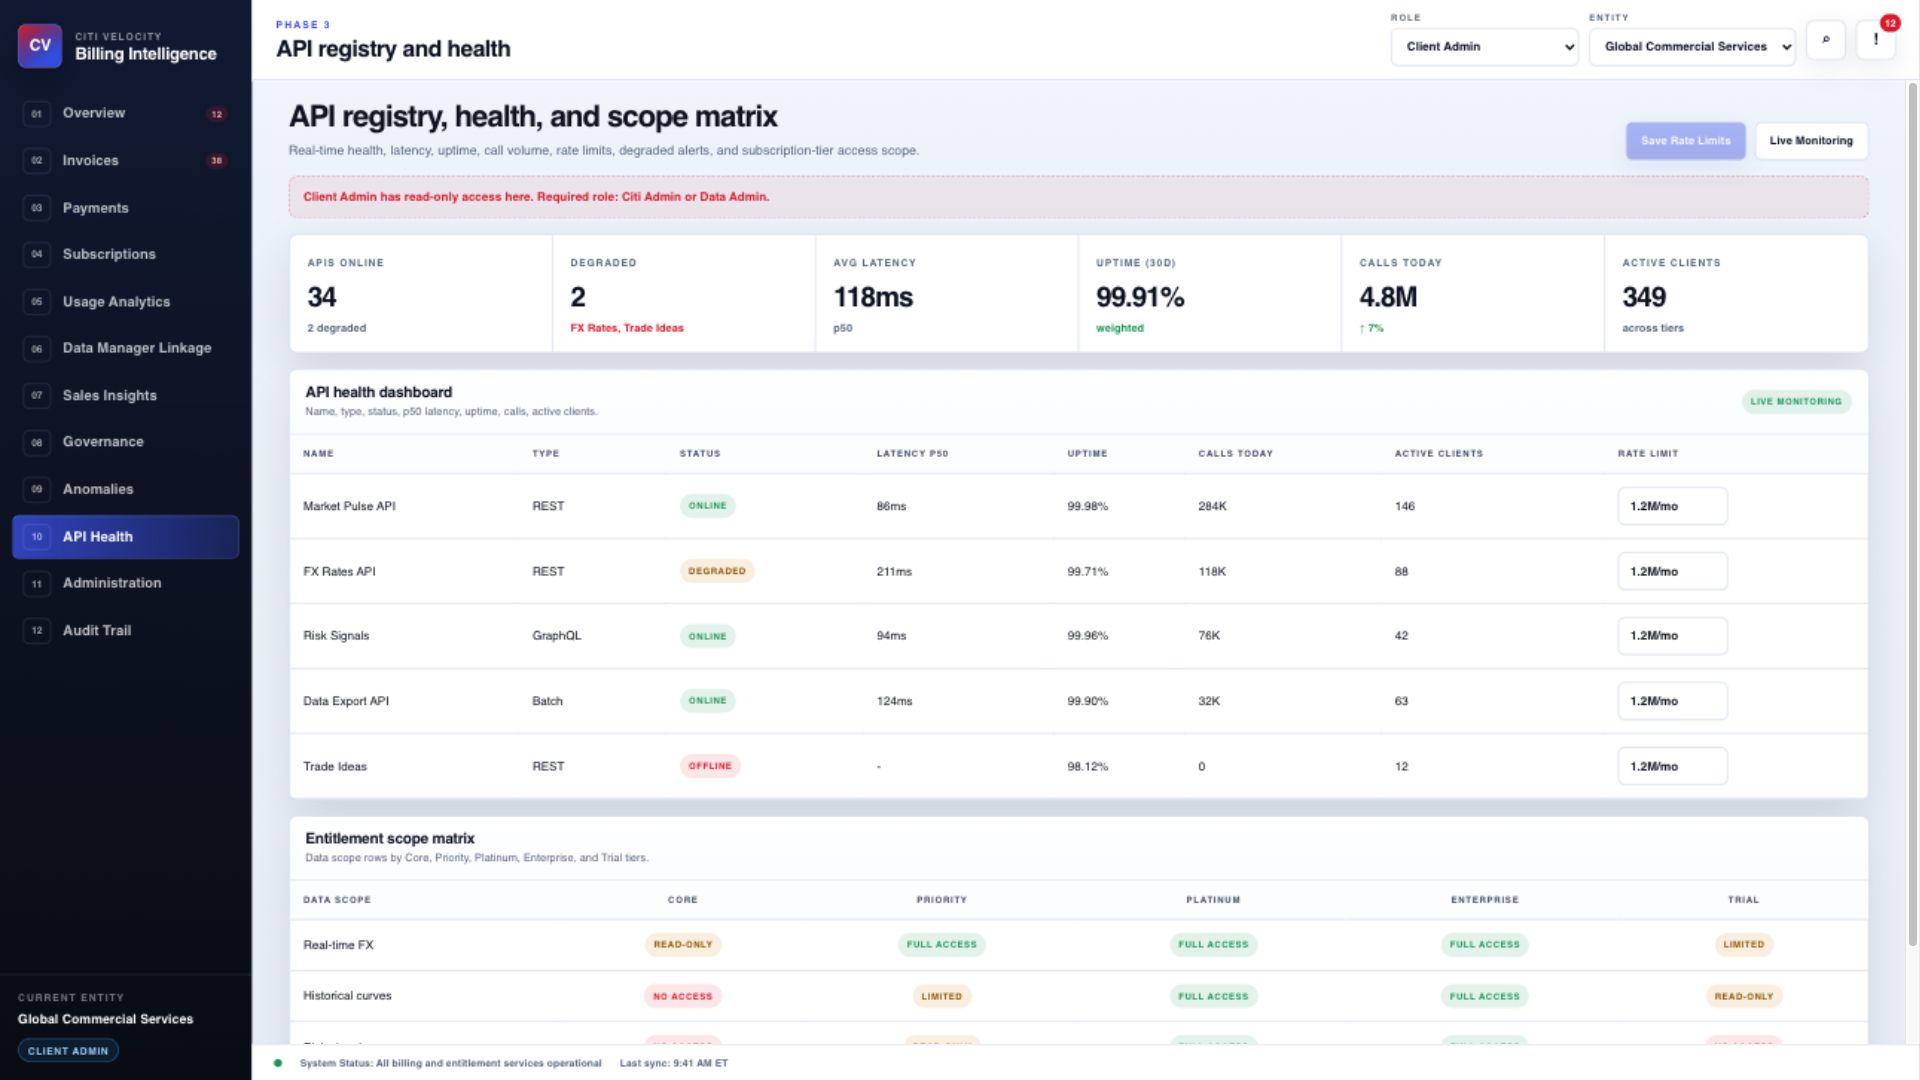Click the 04 badge beside Subscriptions
Image resolution: width=1920 pixels, height=1080 pixels.
(x=37, y=255)
